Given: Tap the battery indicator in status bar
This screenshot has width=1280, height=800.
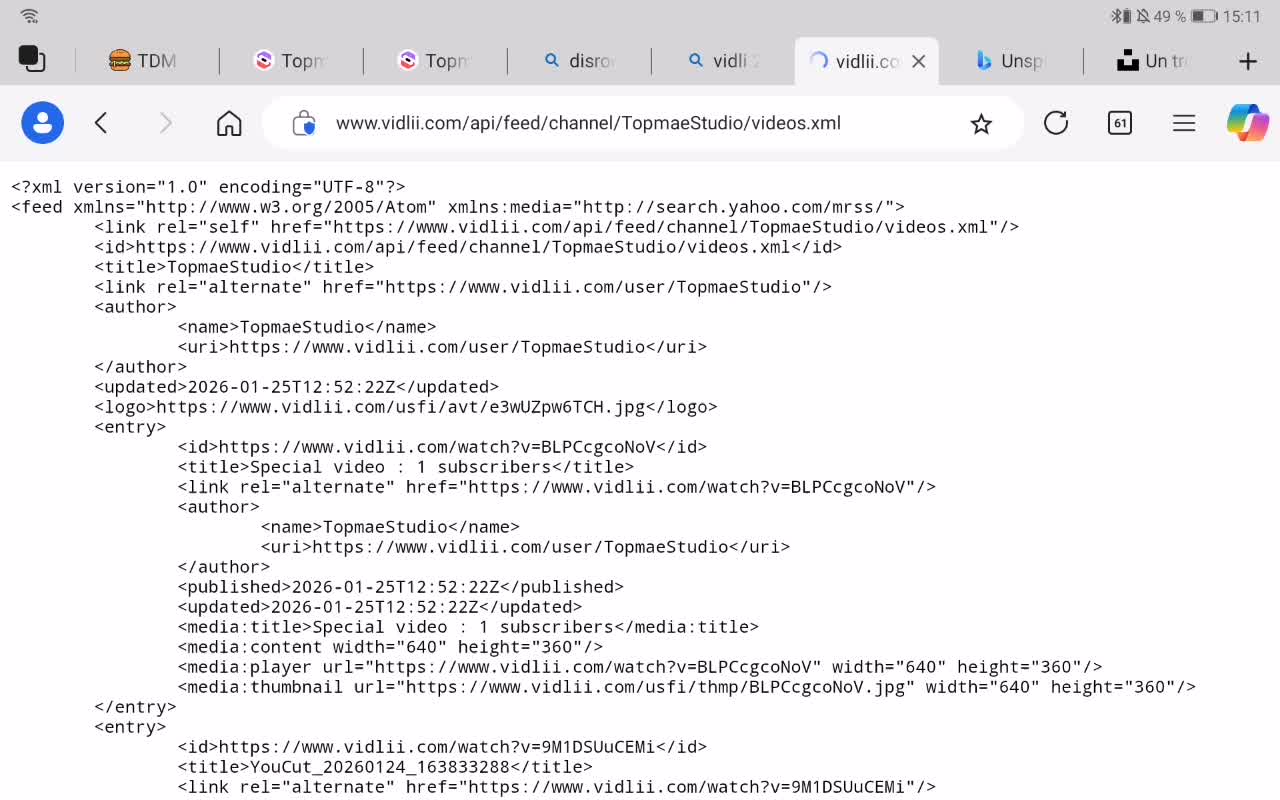Looking at the screenshot, I should [x=1203, y=16].
